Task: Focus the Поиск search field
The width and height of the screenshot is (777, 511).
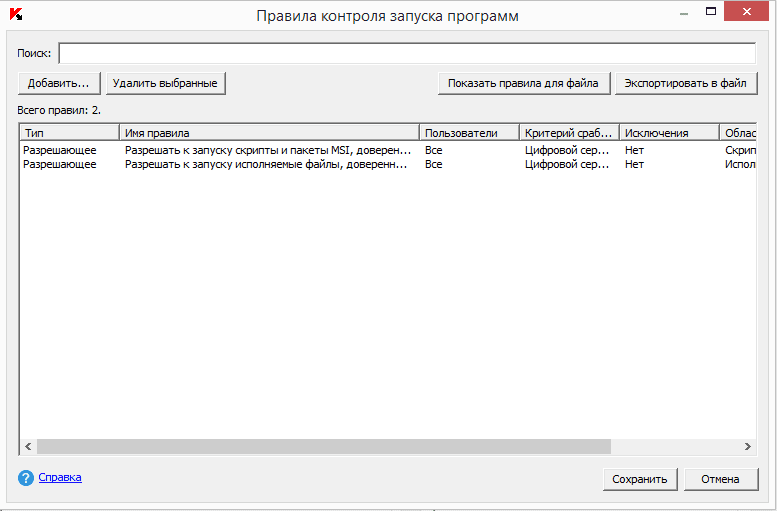Action: (407, 53)
